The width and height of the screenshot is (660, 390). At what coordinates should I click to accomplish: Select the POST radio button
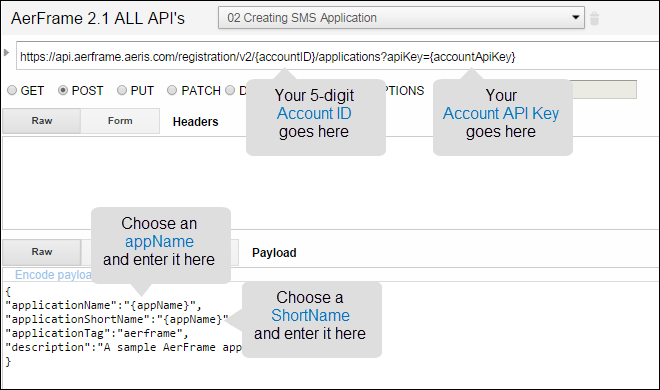coord(63,90)
